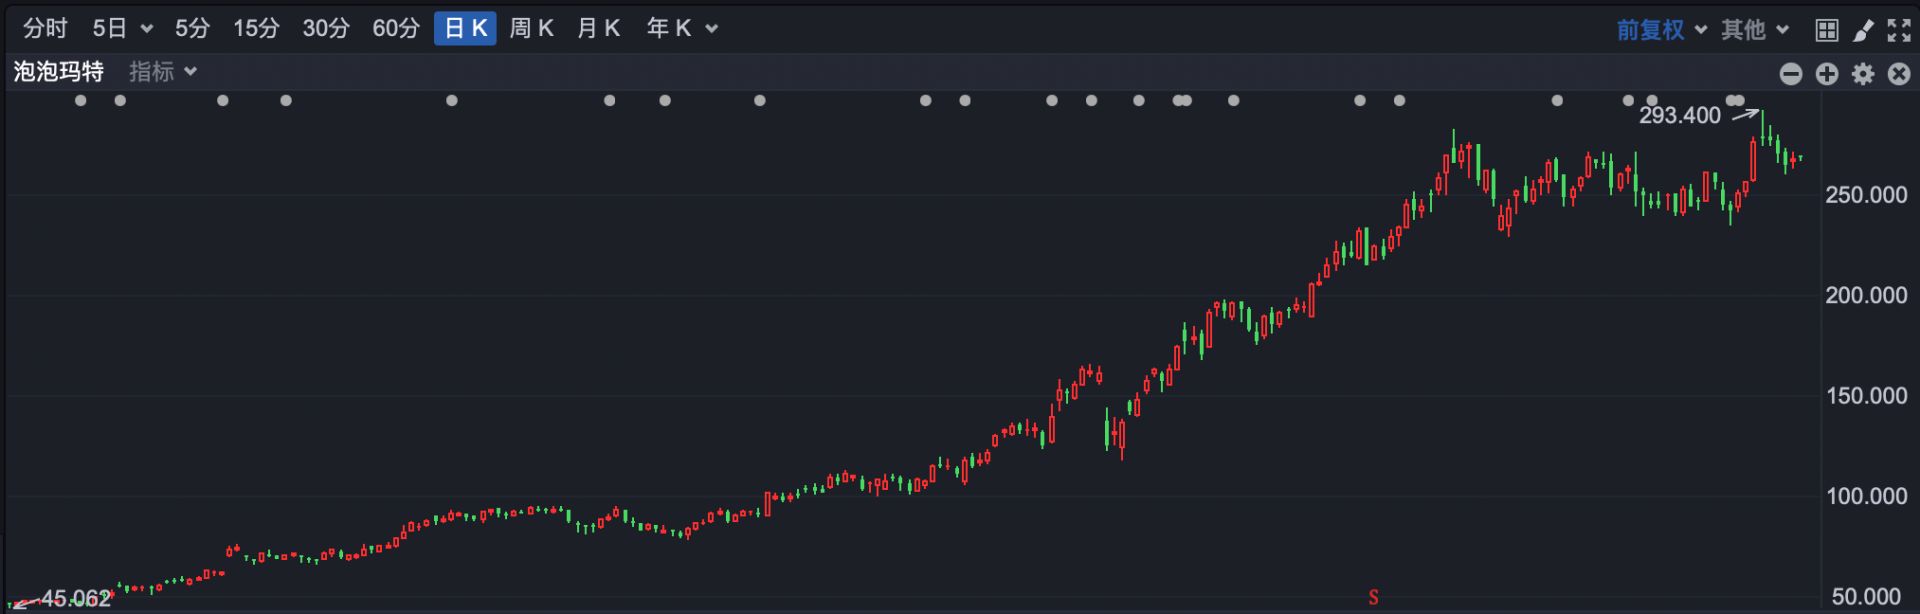Viewport: 1920px width, 614px height.
Task: Open the 5日 period dropdown
Action: [x=122, y=29]
